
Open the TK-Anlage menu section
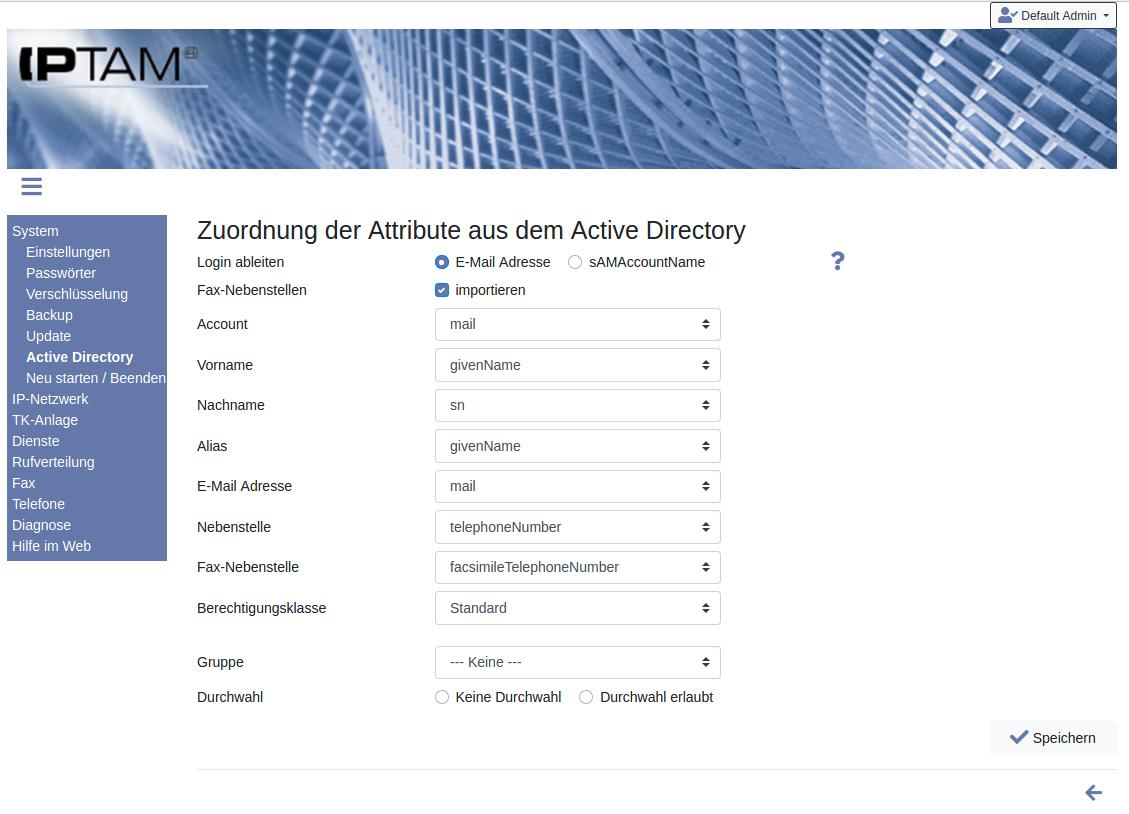[45, 420]
